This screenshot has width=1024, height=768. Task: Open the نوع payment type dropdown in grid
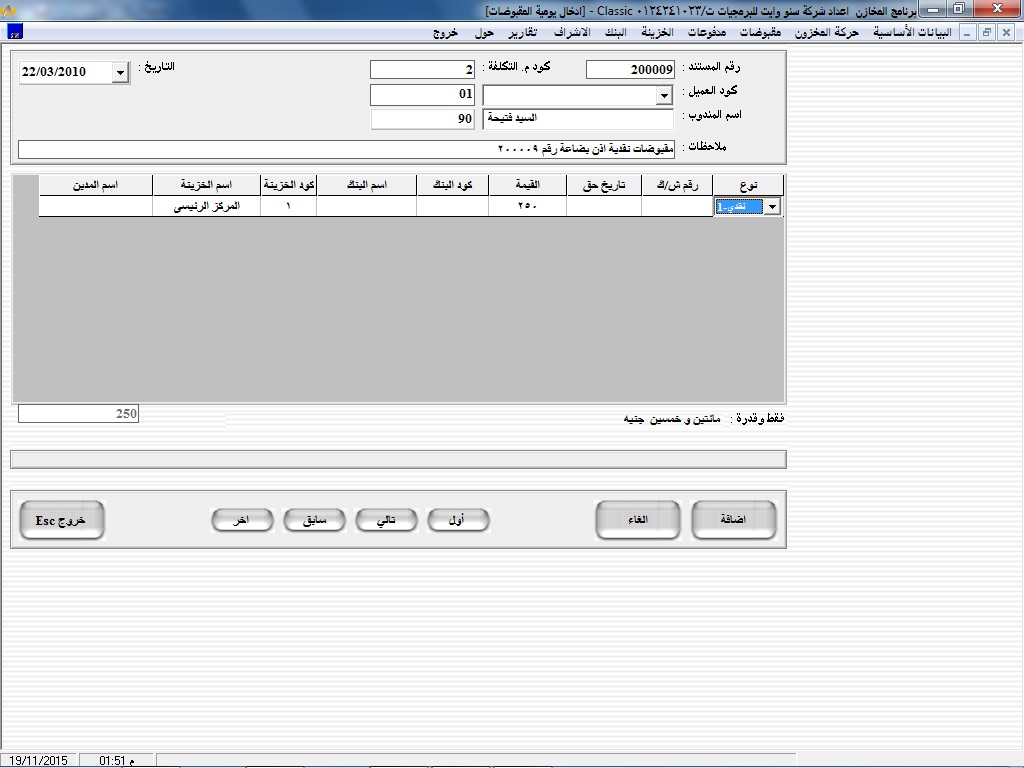pyautogui.click(x=771, y=207)
